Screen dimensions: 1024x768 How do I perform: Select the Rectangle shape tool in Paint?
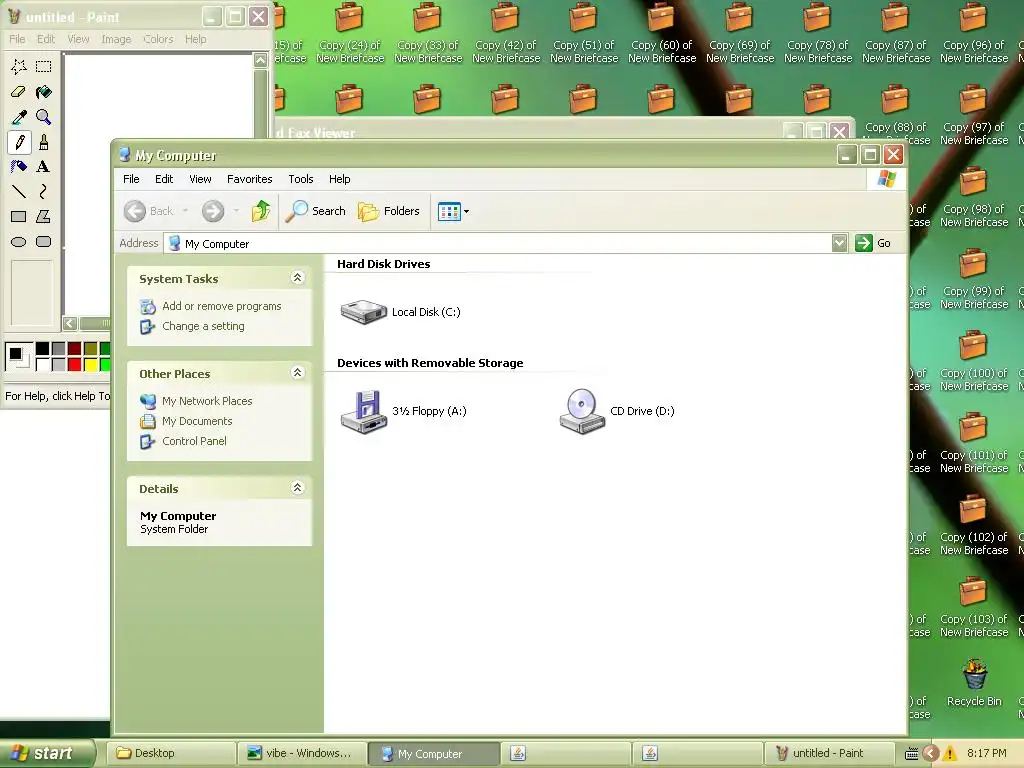(x=19, y=217)
